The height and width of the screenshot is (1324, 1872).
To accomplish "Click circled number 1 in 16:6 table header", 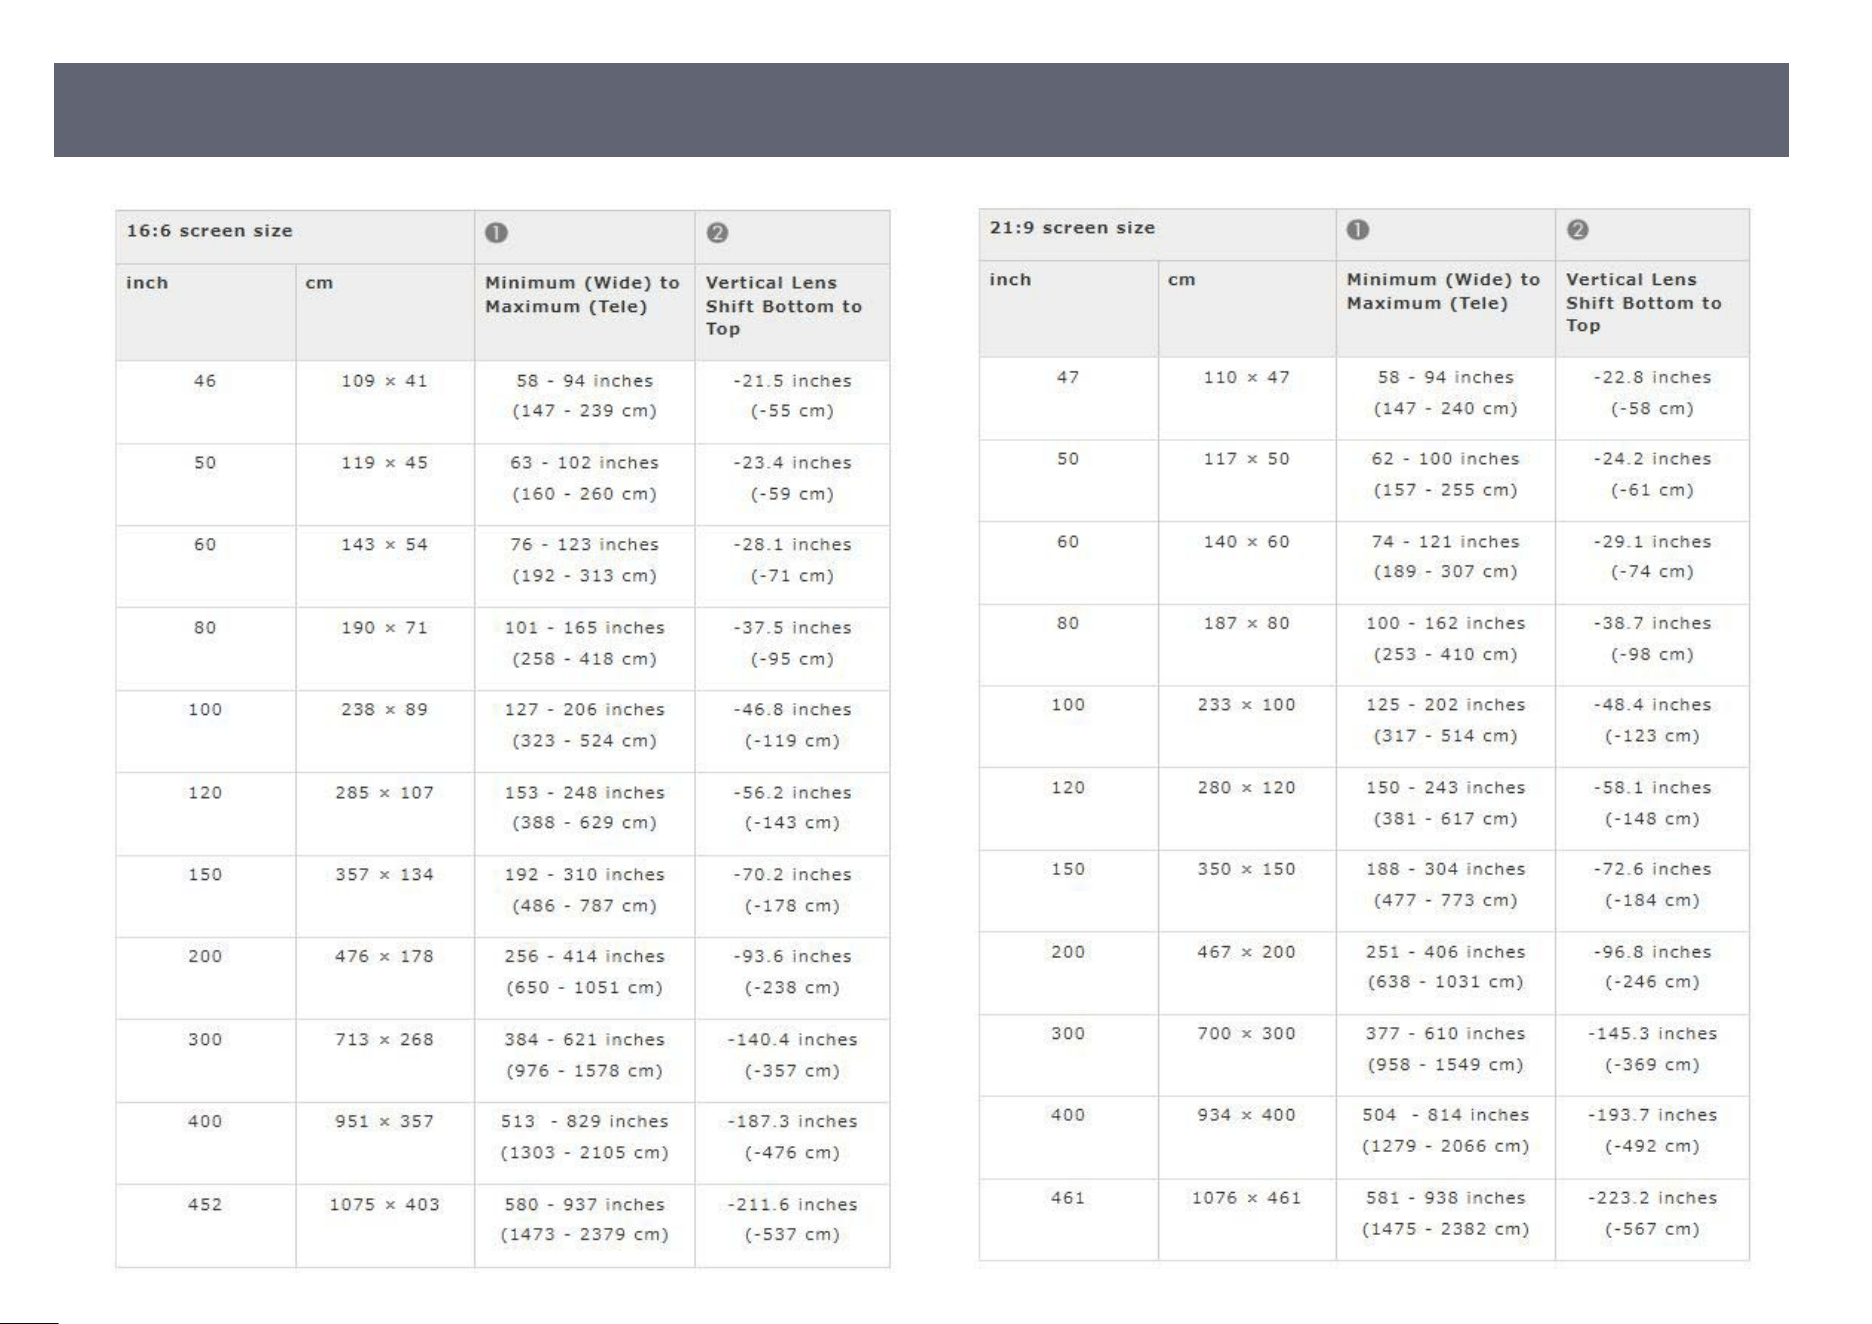I will [x=496, y=233].
